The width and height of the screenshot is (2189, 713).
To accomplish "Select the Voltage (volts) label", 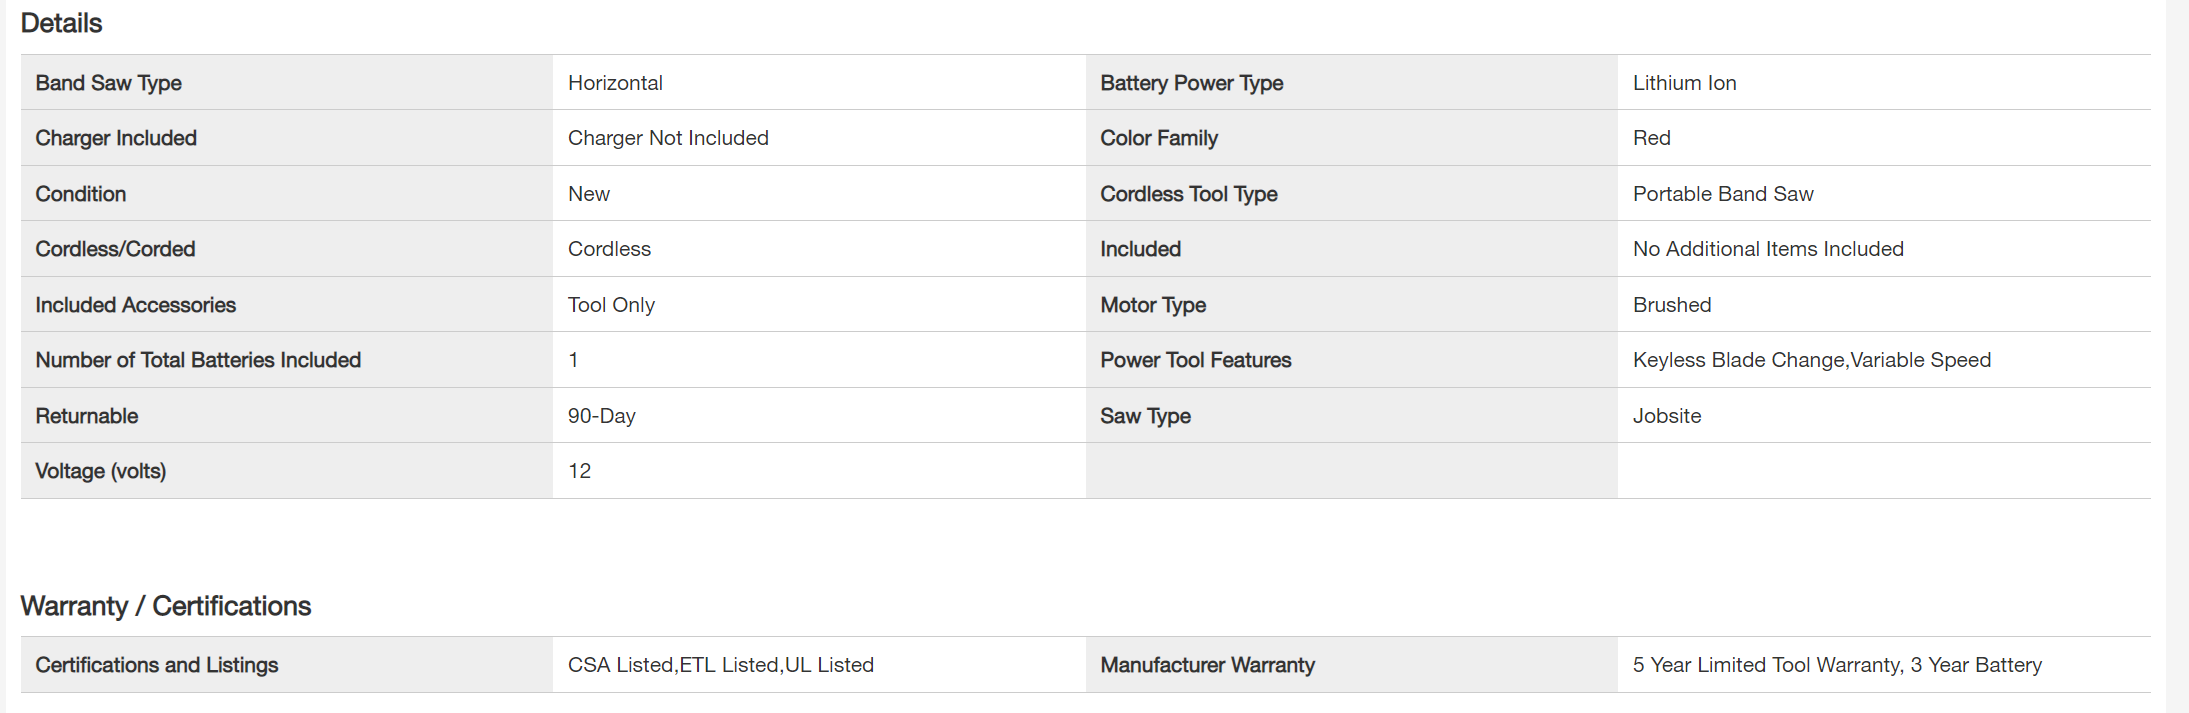I will (100, 471).
